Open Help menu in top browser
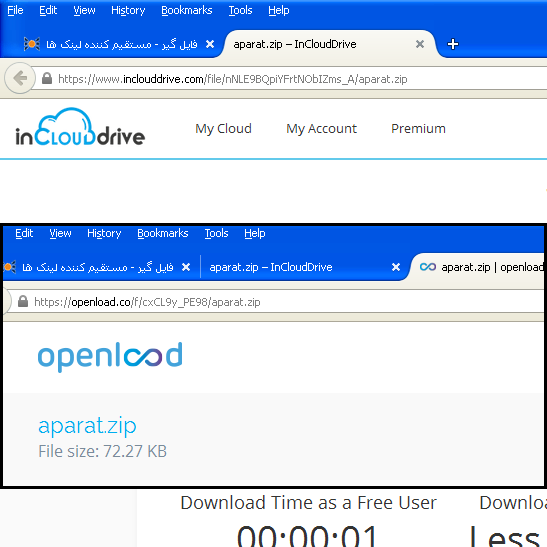The height and width of the screenshot is (547, 547). tap(279, 10)
